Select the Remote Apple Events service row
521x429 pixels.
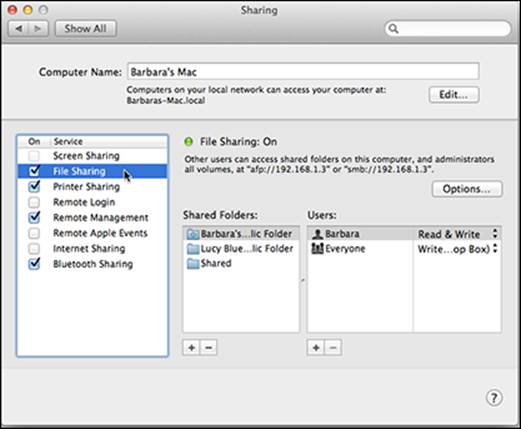pyautogui.click(x=92, y=233)
